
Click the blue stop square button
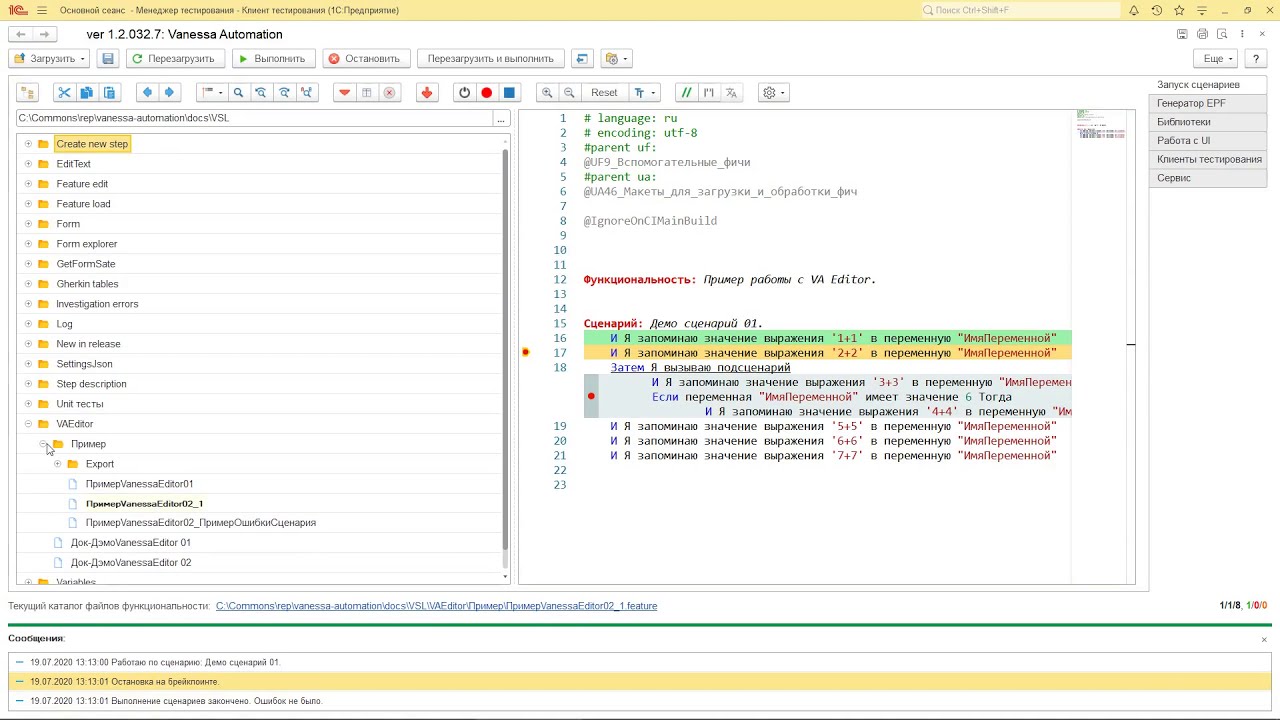point(509,93)
